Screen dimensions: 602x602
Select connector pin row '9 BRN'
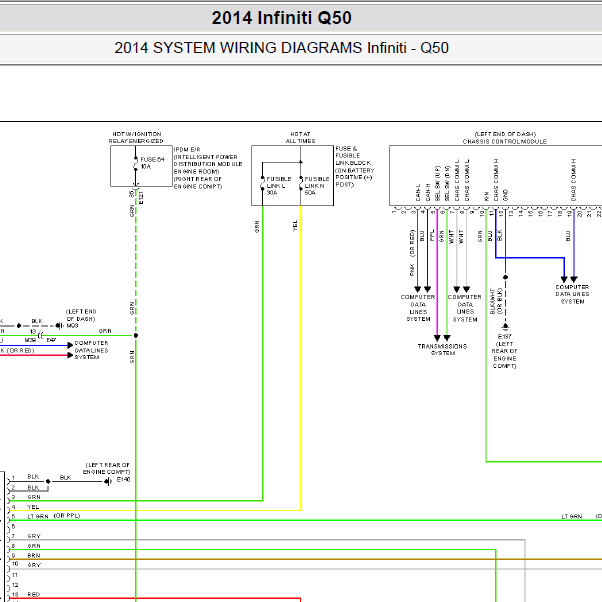[x=26, y=556]
